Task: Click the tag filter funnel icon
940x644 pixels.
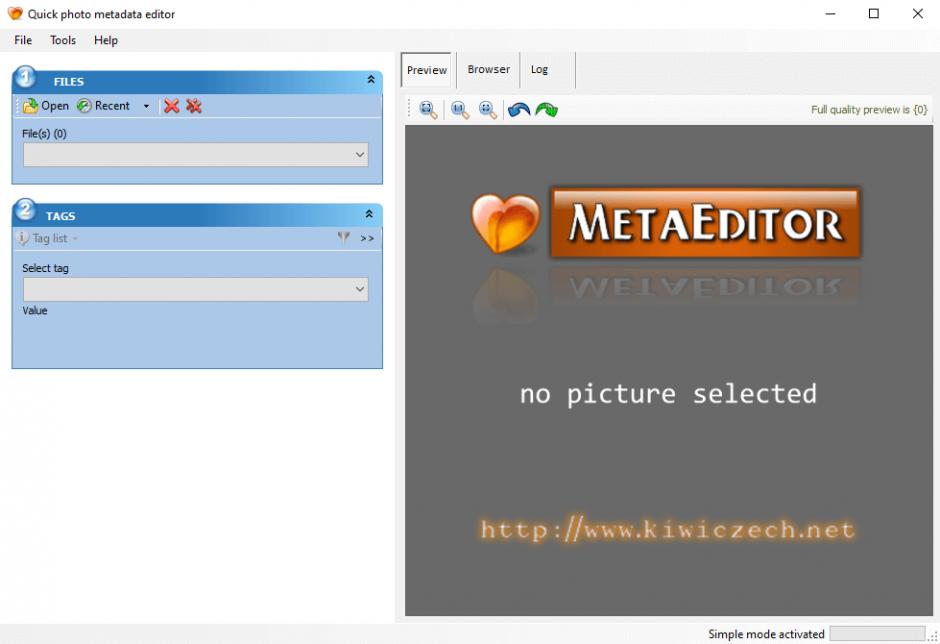Action: click(x=344, y=238)
